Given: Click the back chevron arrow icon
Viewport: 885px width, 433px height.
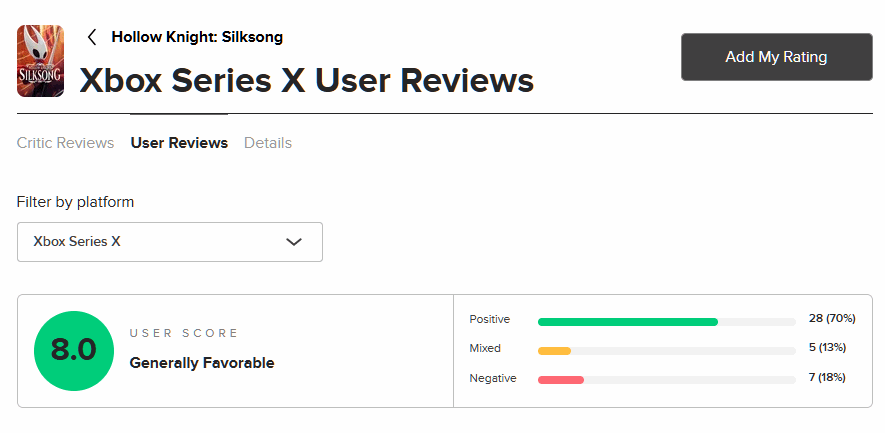Looking at the screenshot, I should 92,37.
